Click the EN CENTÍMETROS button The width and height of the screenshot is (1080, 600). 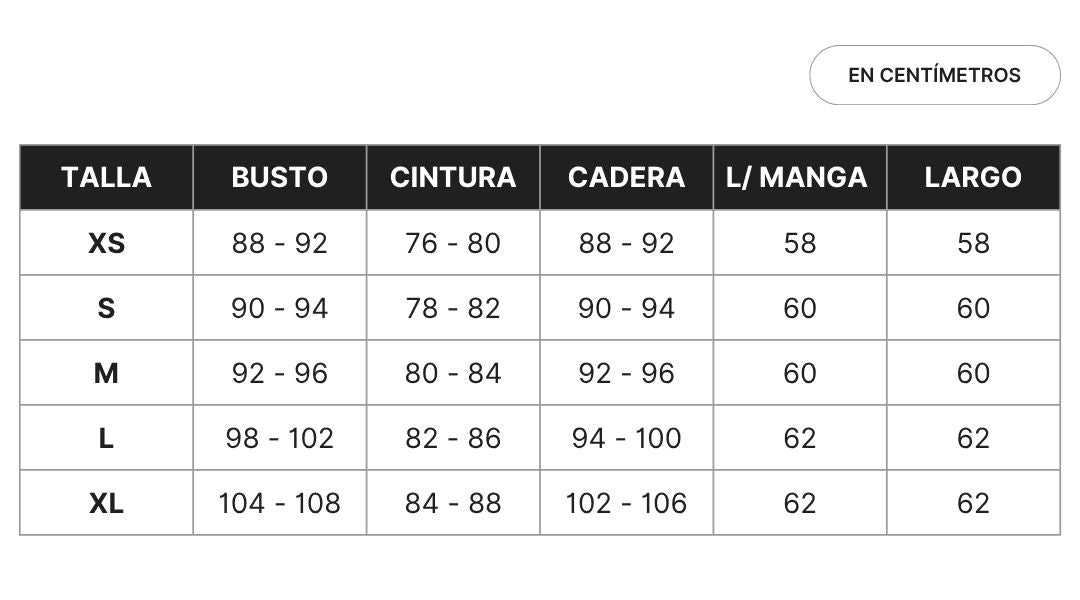[935, 75]
